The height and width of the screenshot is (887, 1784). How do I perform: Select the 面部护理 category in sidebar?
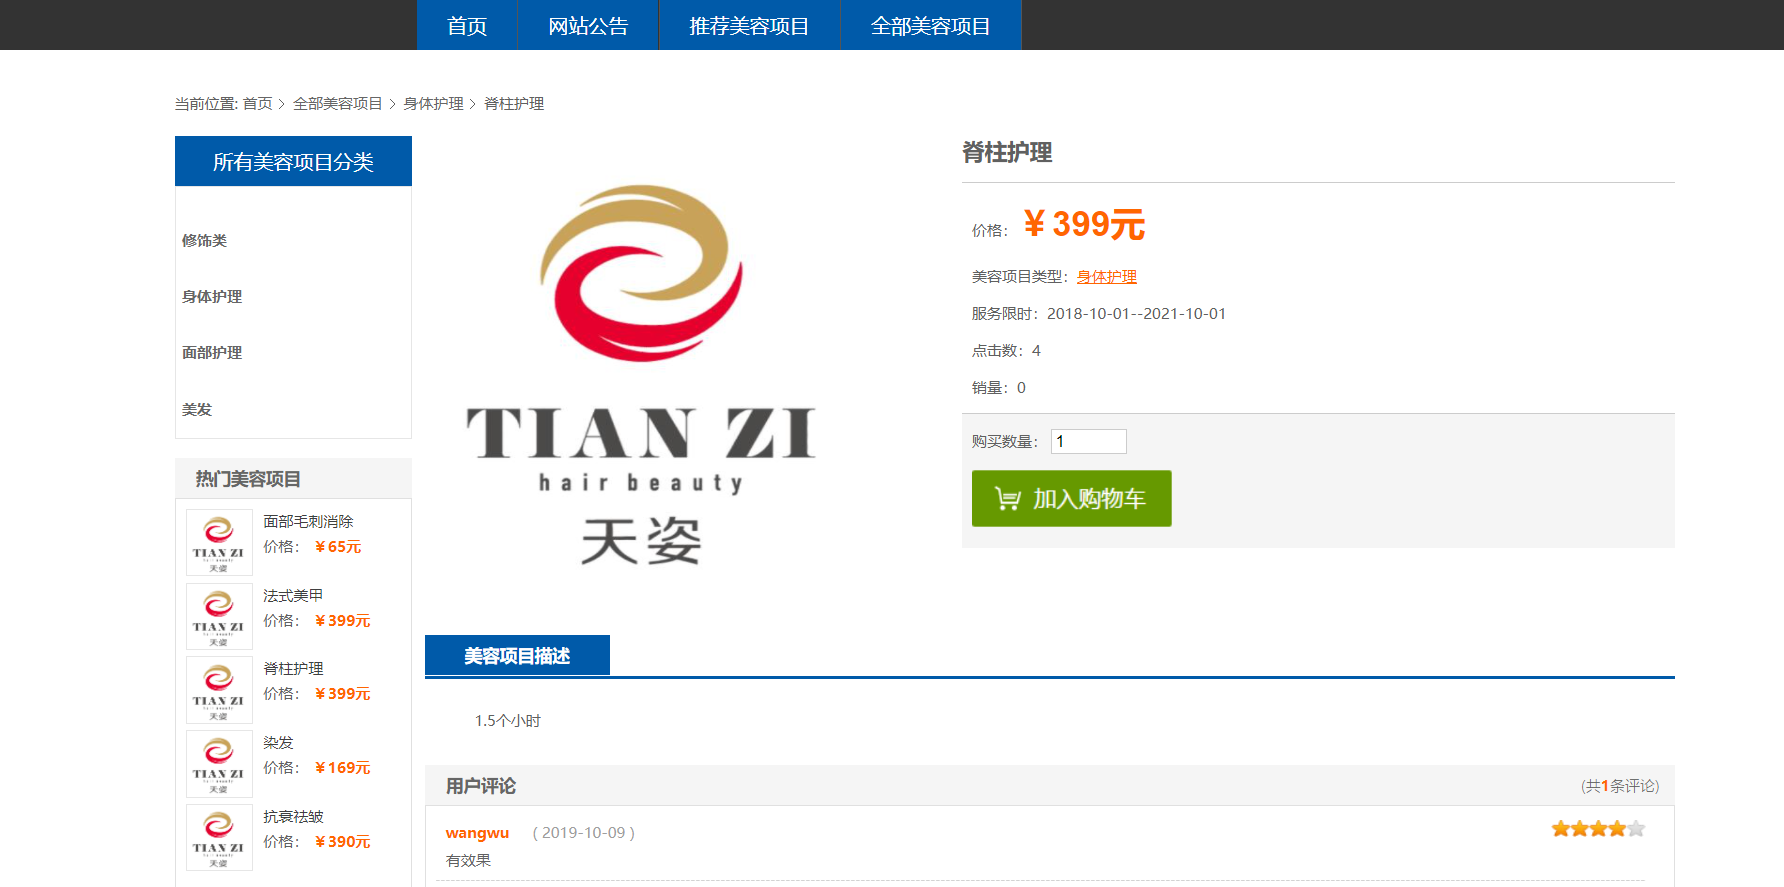(212, 352)
